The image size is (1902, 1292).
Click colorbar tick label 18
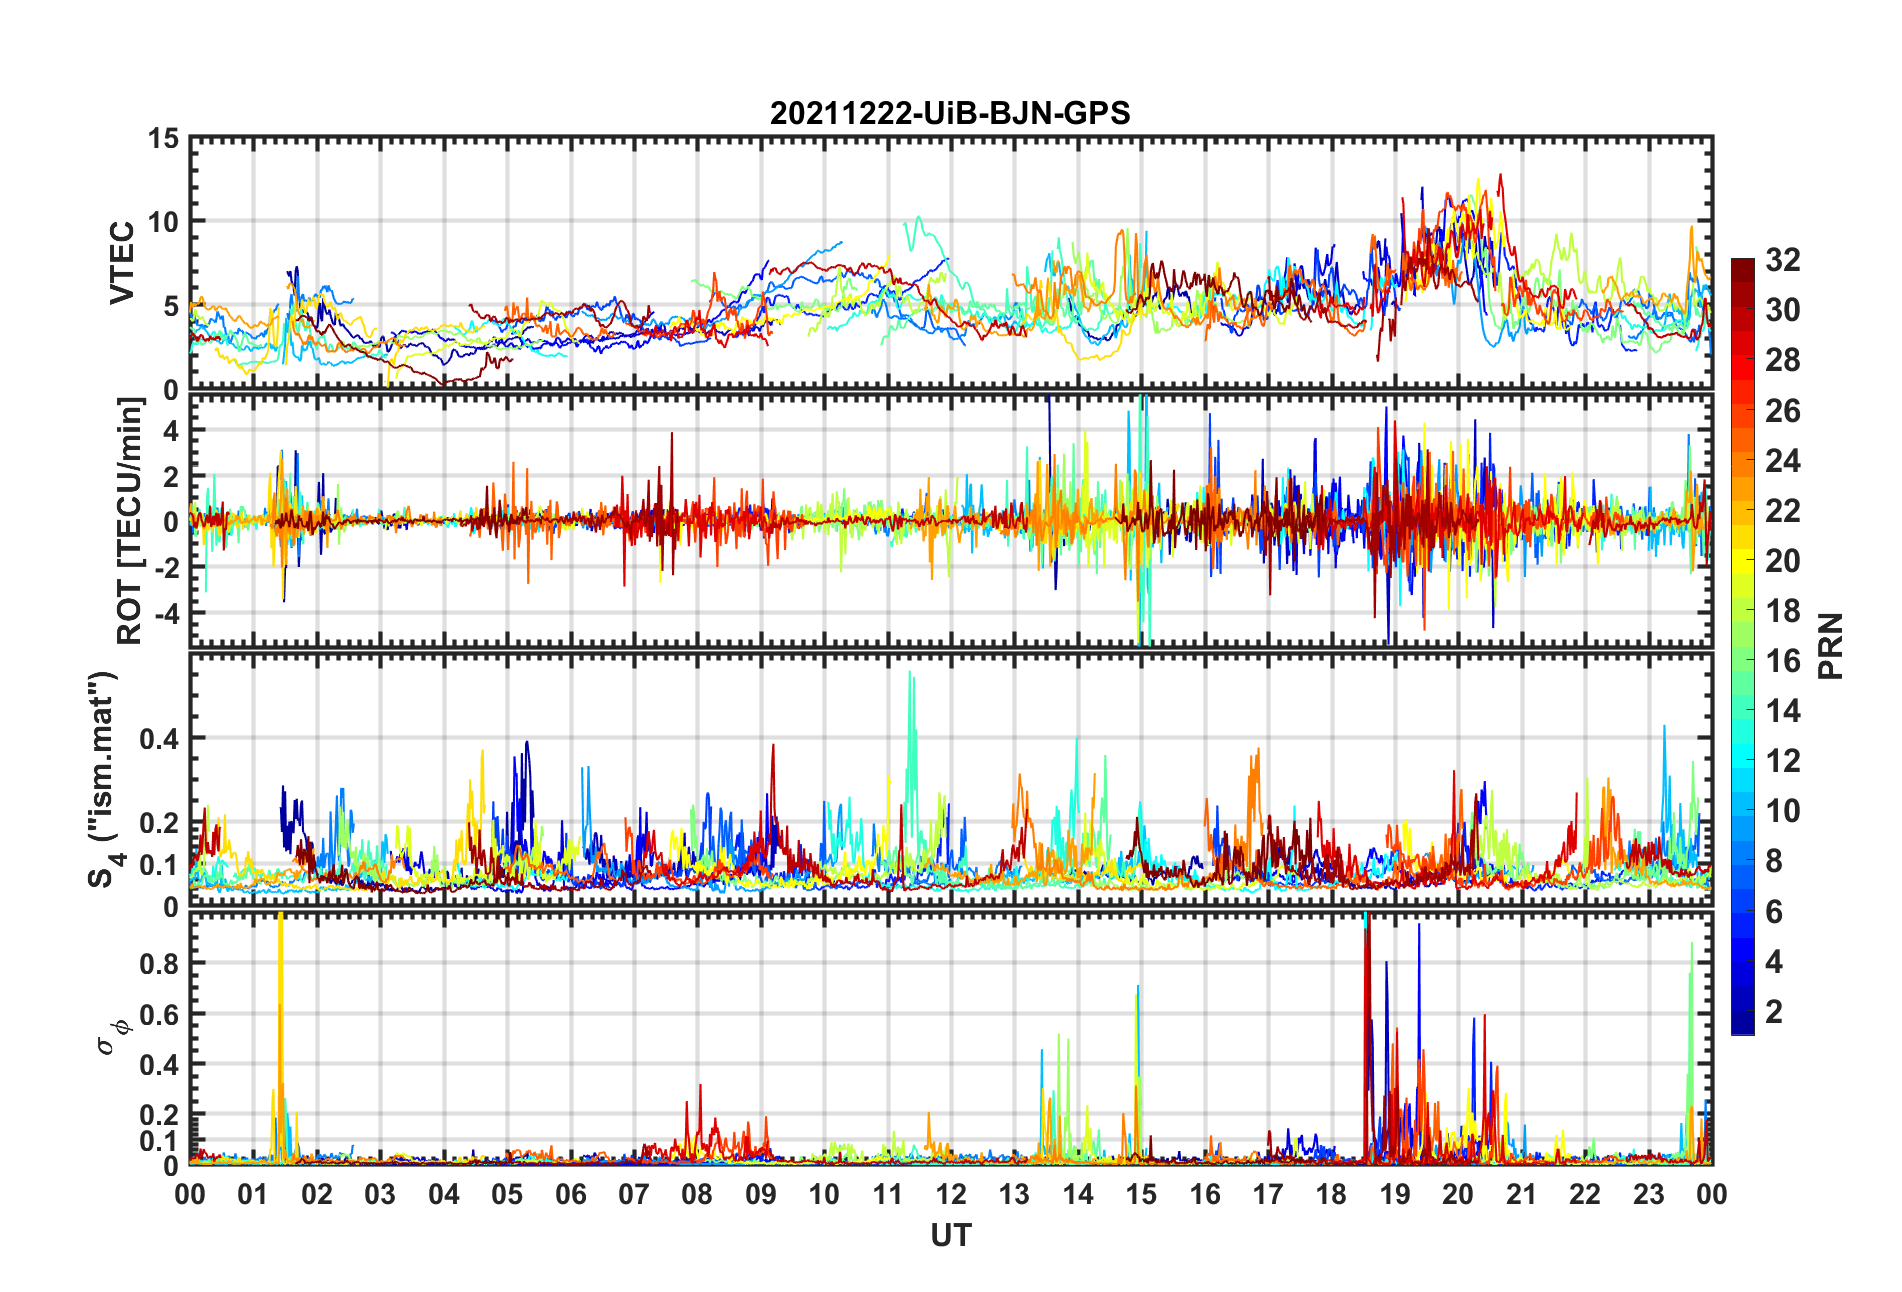click(1783, 610)
